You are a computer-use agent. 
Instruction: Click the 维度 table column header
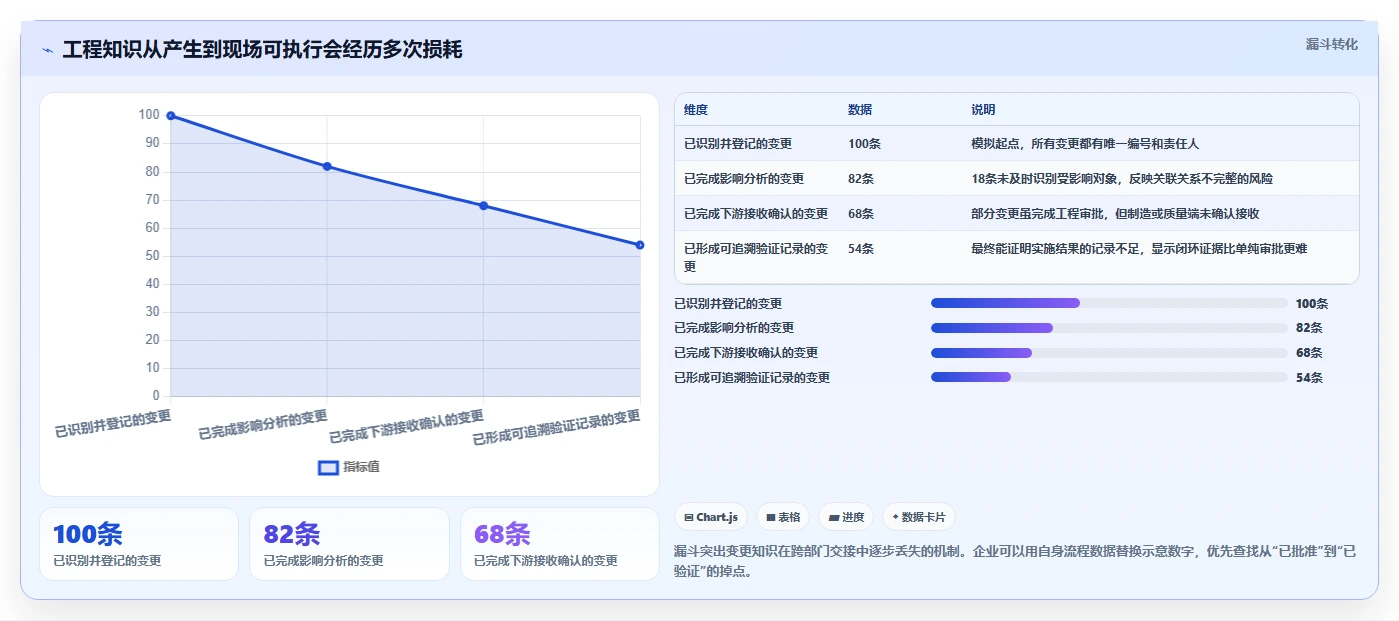tap(696, 110)
